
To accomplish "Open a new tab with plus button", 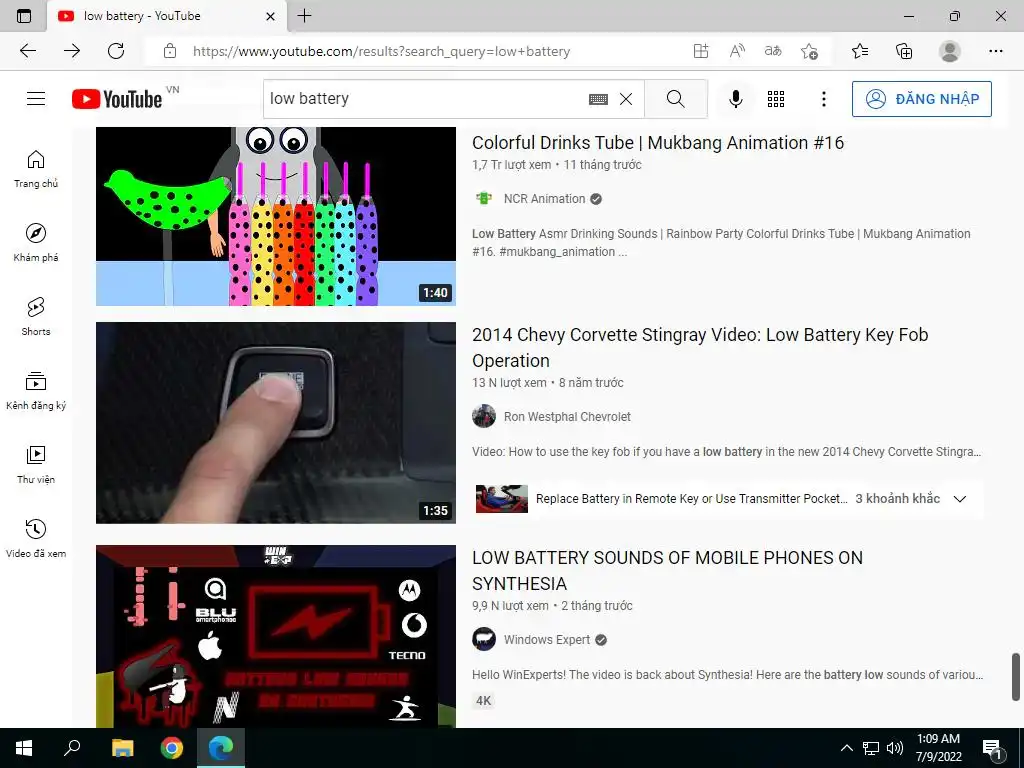I will pos(304,16).
